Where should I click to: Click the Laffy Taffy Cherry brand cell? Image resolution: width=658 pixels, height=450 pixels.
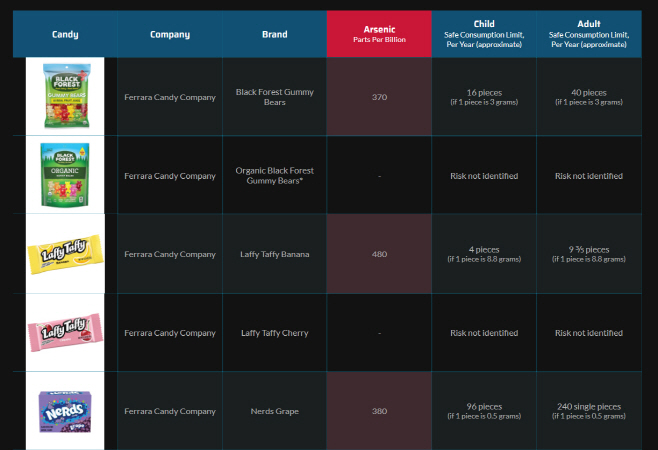pyautogui.click(x=274, y=333)
